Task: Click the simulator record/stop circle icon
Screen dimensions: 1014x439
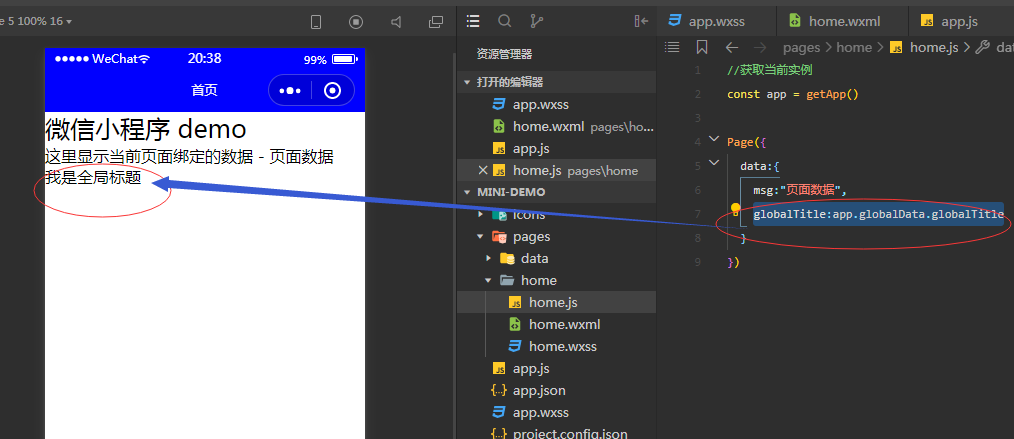Action: pyautogui.click(x=356, y=22)
